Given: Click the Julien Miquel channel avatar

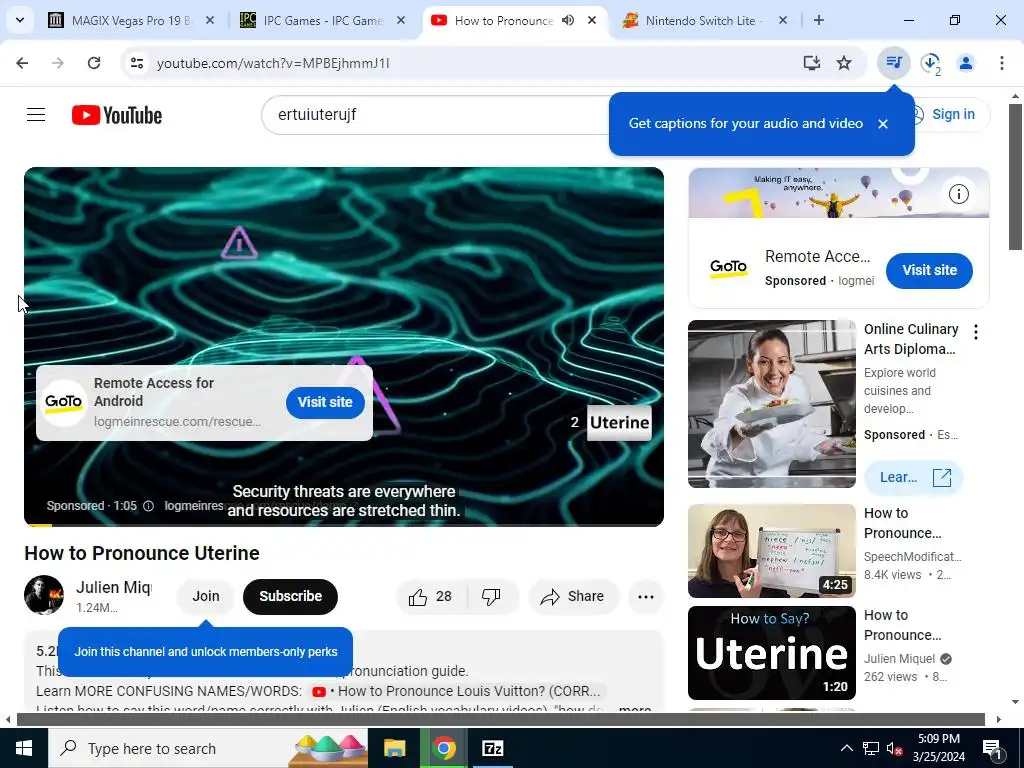Looking at the screenshot, I should (44, 595).
